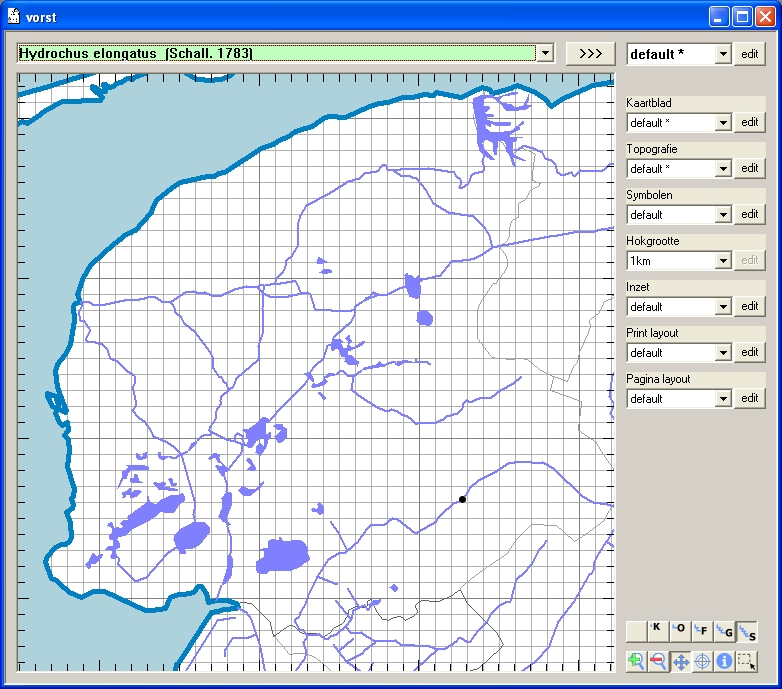Screen dimensions: 782x689
Task: Select the zoom out magnifier tool
Action: click(658, 661)
